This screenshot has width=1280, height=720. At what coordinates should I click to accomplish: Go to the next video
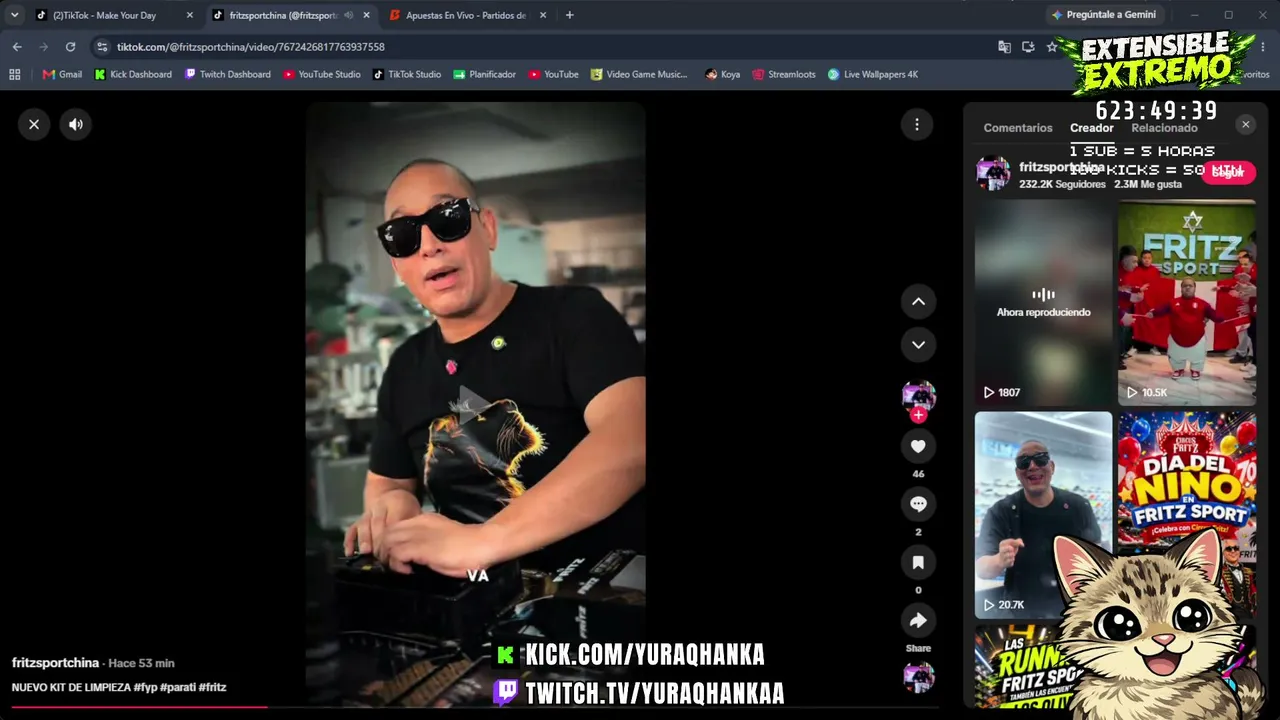918,345
